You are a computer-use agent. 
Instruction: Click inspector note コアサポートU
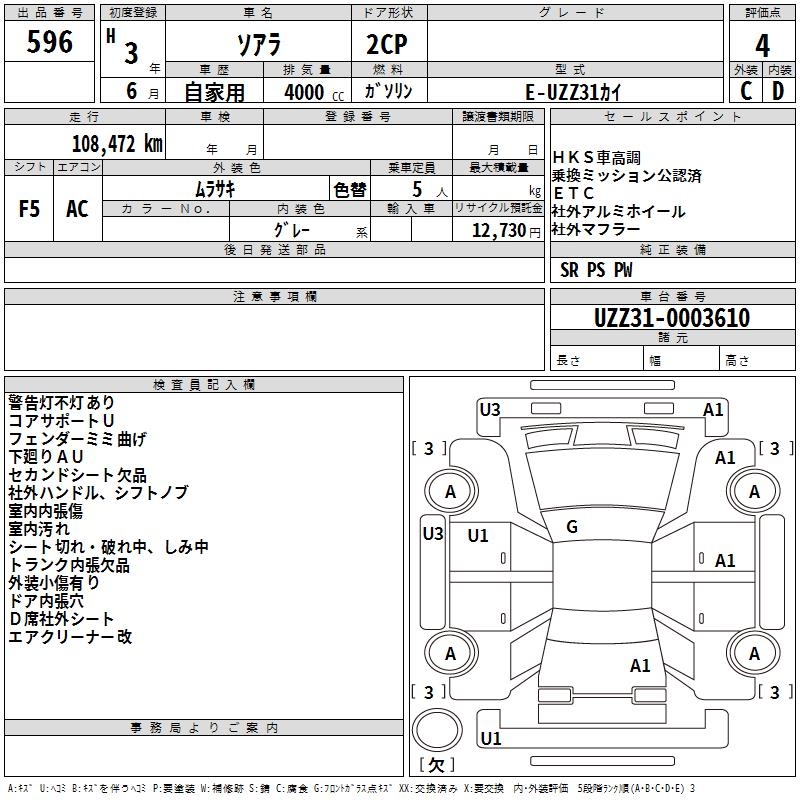(x=61, y=421)
